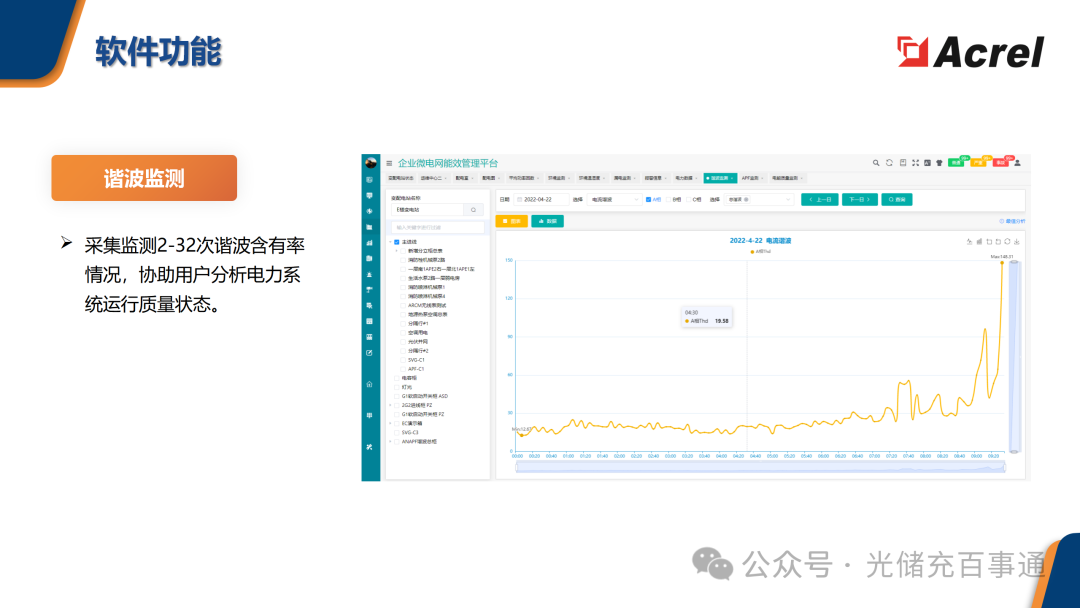
Task: Open the home icon in the left sidebar
Action: point(369,384)
